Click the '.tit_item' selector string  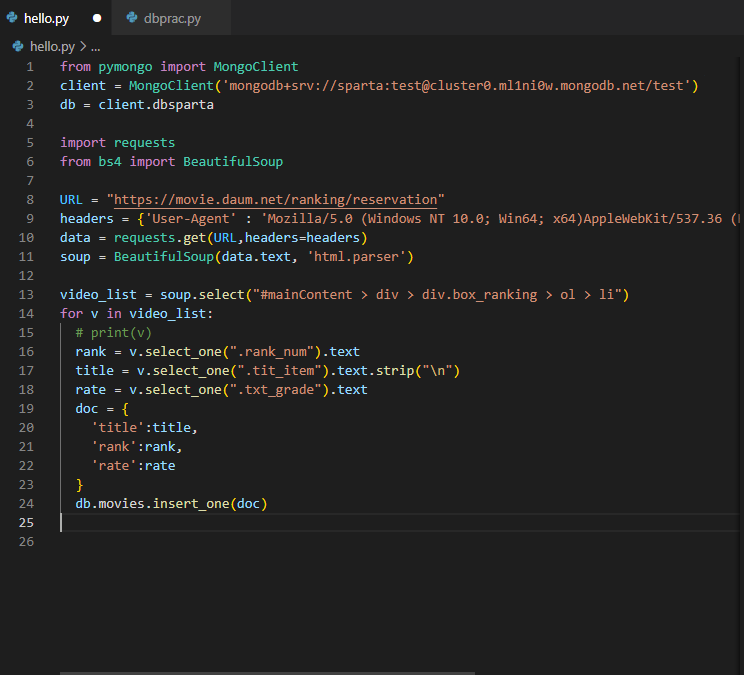click(x=279, y=370)
